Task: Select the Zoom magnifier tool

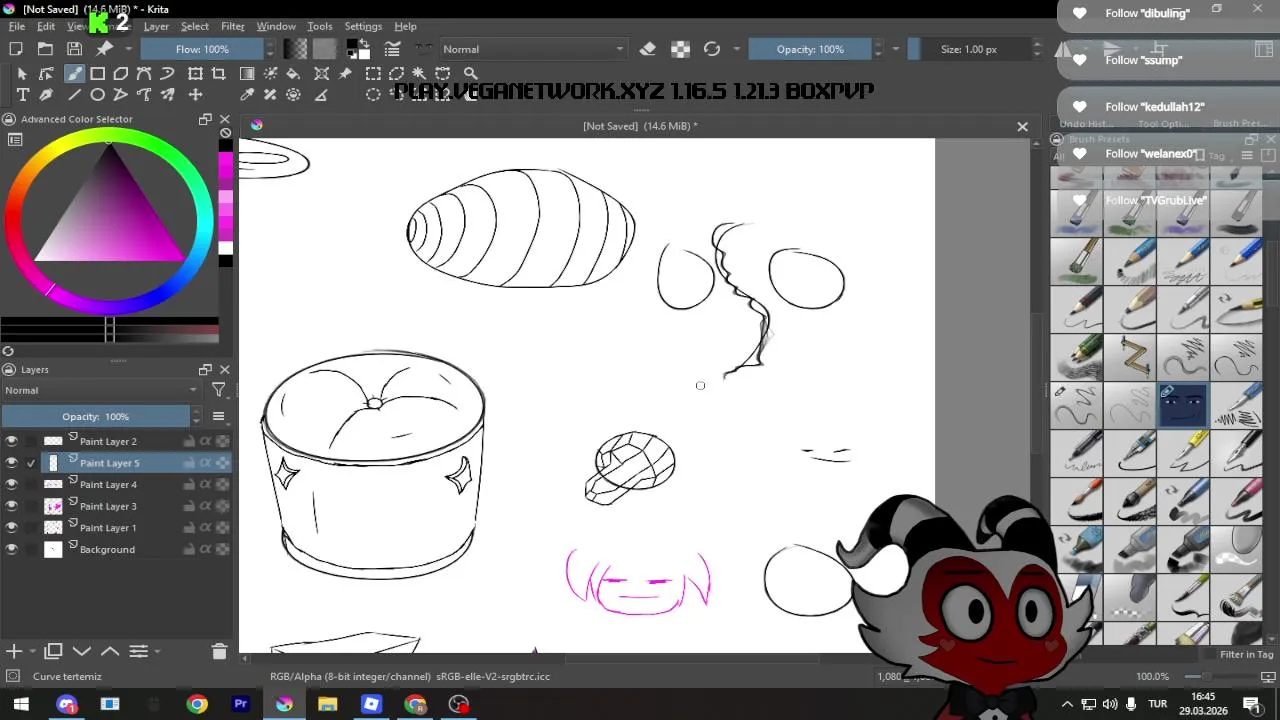Action: [x=470, y=74]
